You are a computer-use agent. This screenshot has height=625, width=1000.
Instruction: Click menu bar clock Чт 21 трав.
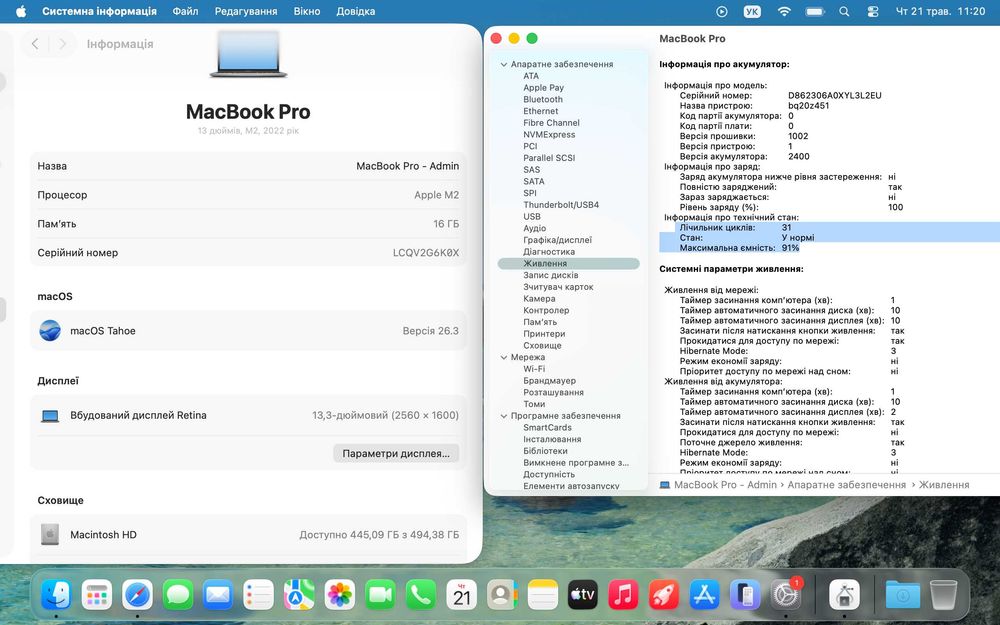point(941,11)
